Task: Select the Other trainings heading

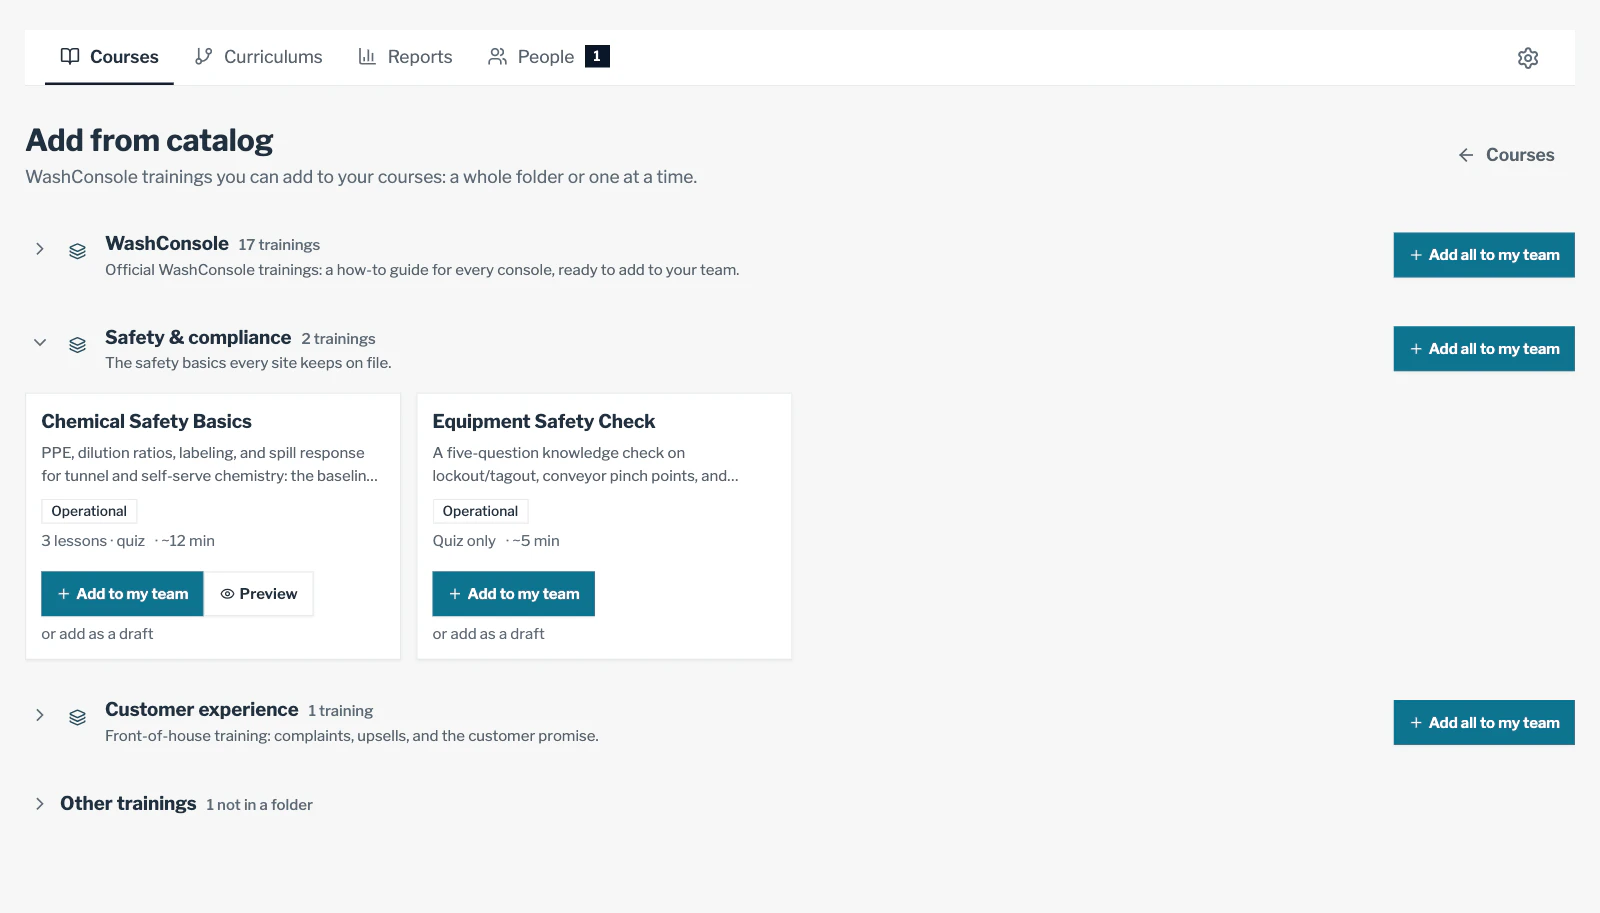Action: (128, 804)
